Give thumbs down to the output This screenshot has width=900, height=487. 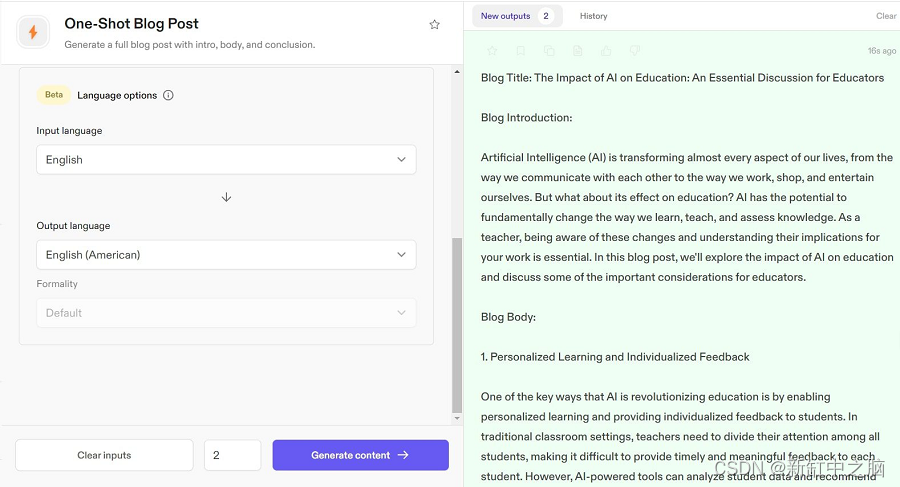coord(635,51)
